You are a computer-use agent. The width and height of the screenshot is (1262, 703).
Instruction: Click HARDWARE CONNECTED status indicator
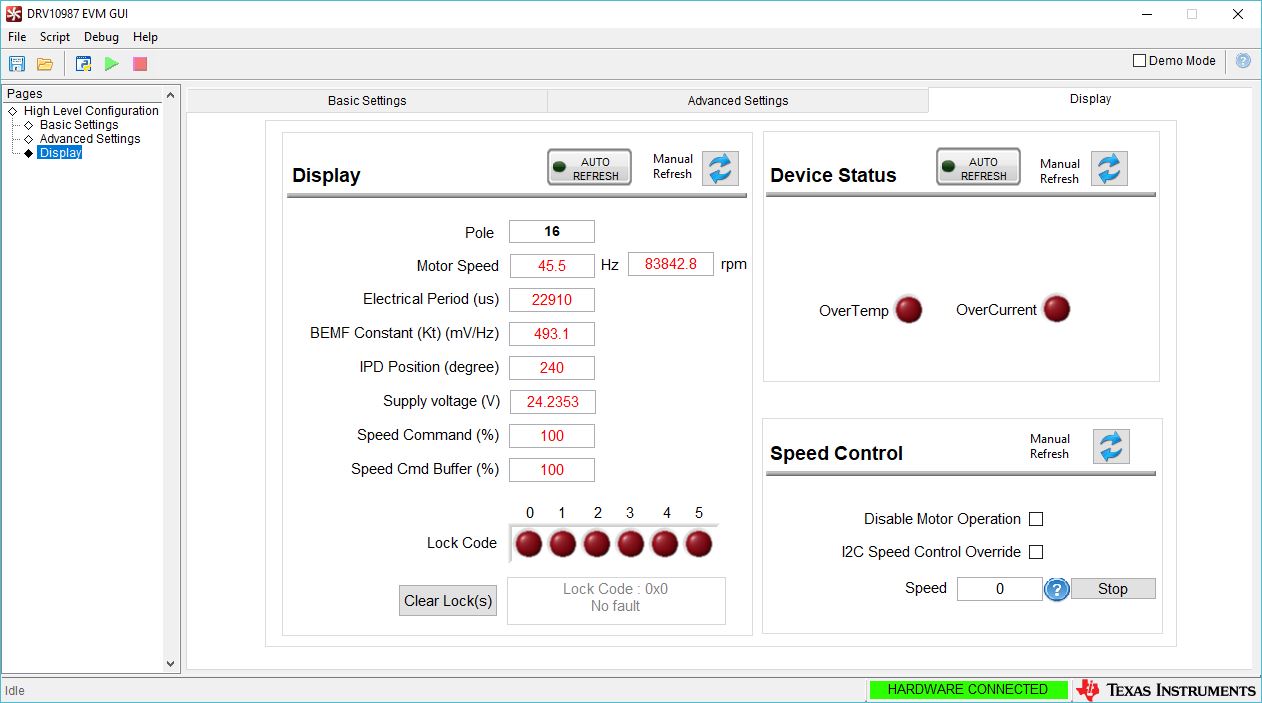tap(967, 690)
